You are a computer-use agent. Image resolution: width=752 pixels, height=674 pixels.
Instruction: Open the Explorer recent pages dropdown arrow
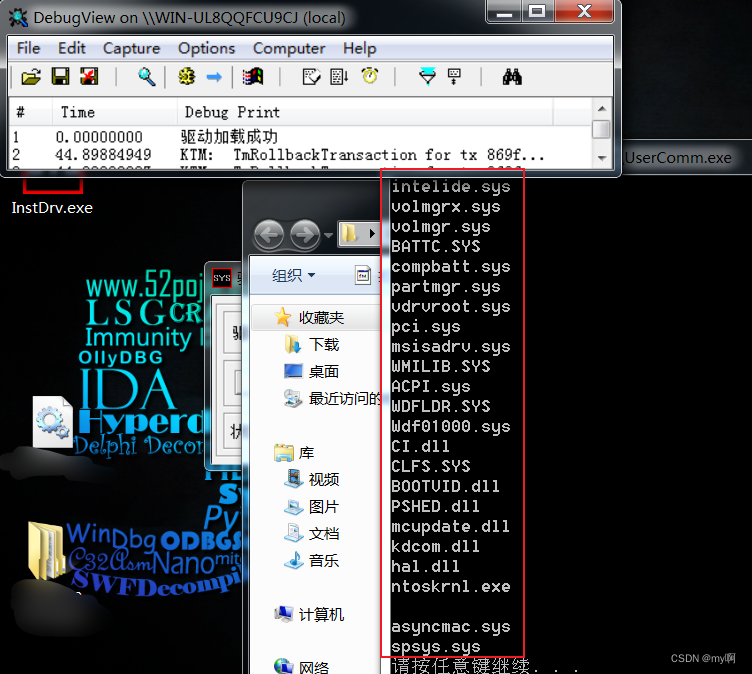(329, 235)
